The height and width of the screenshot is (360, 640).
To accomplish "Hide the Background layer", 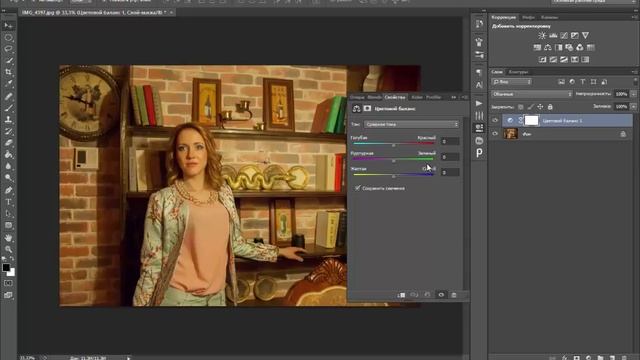I will 495,134.
